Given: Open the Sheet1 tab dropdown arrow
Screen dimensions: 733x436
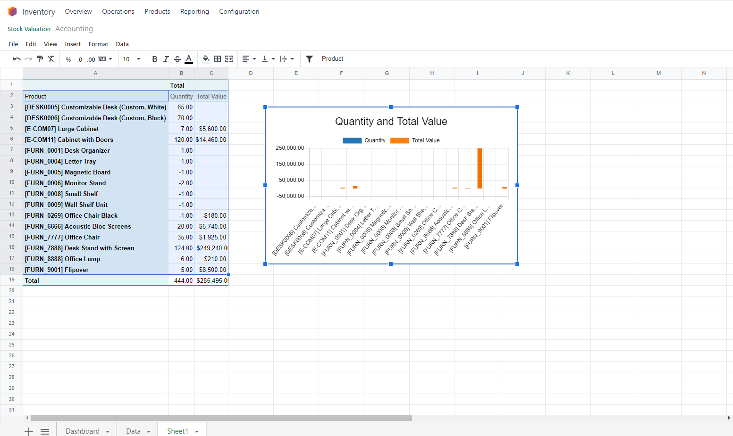Looking at the screenshot, I should (x=197, y=431).
